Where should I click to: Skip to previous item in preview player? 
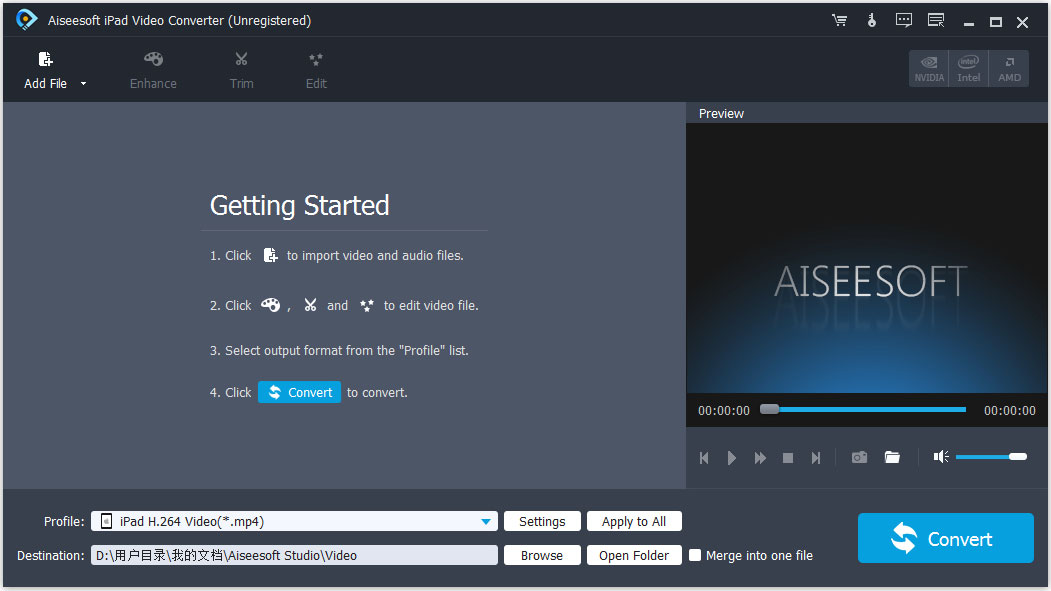pos(704,458)
